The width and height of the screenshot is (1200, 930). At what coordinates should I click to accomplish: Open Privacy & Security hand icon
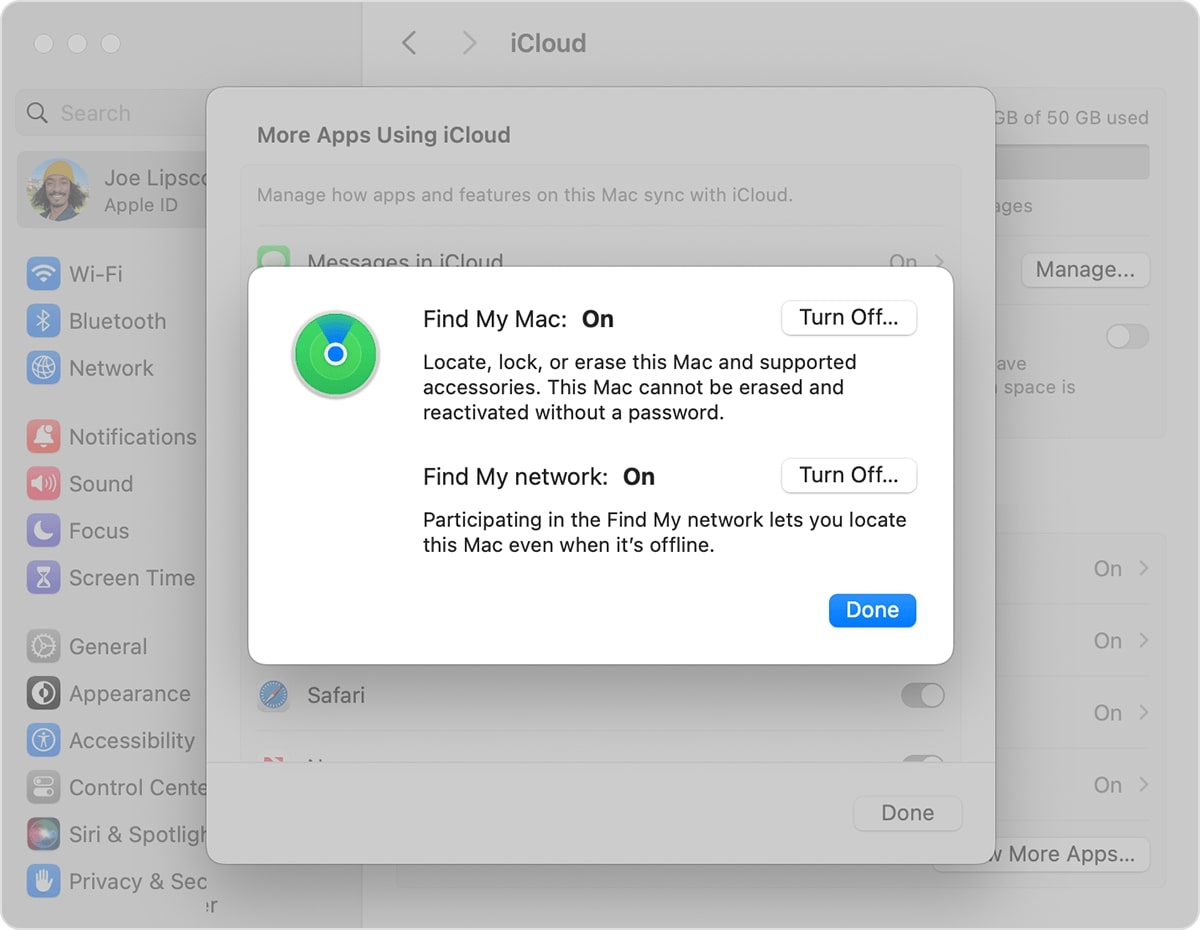pos(43,881)
